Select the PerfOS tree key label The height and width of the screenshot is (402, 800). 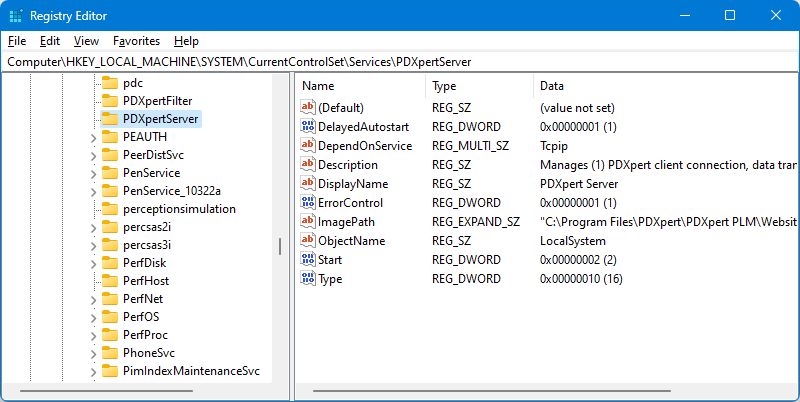pos(141,317)
